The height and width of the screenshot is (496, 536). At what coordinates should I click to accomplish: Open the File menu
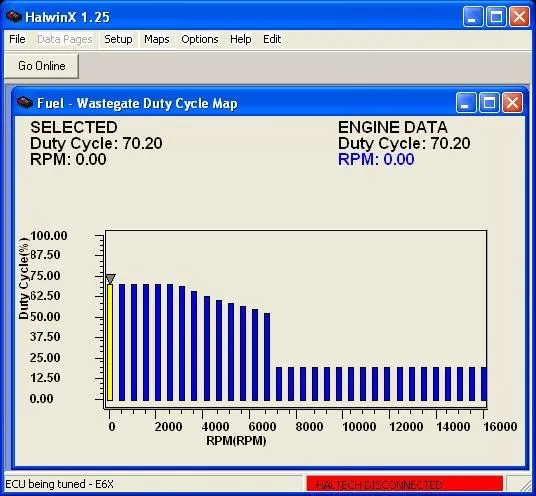(17, 39)
